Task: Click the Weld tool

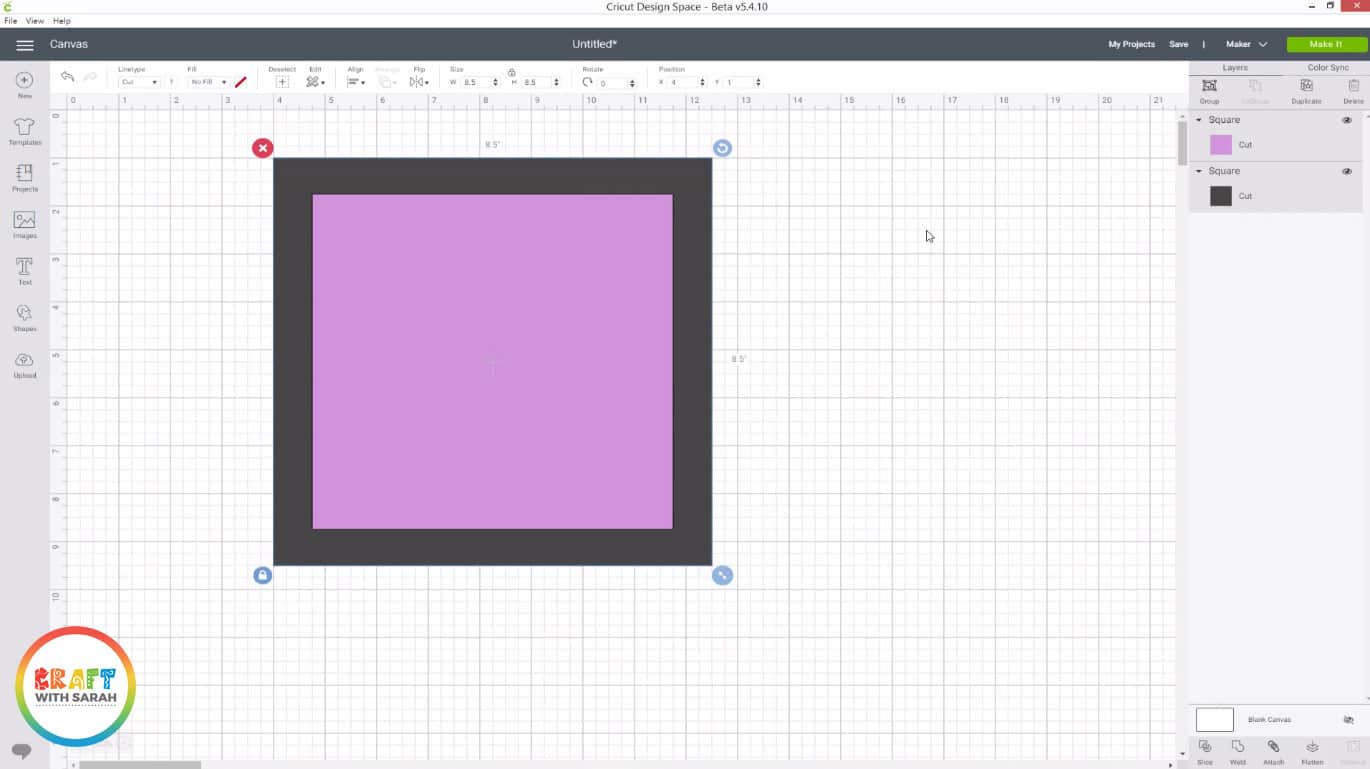Action: (x=1237, y=751)
